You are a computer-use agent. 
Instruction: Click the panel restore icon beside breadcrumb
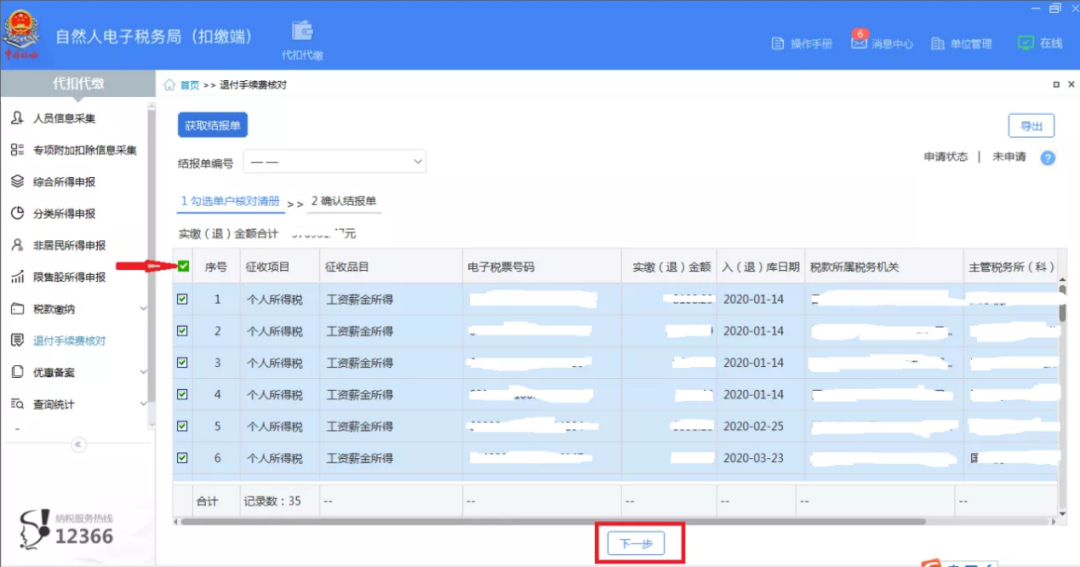pos(1056,85)
